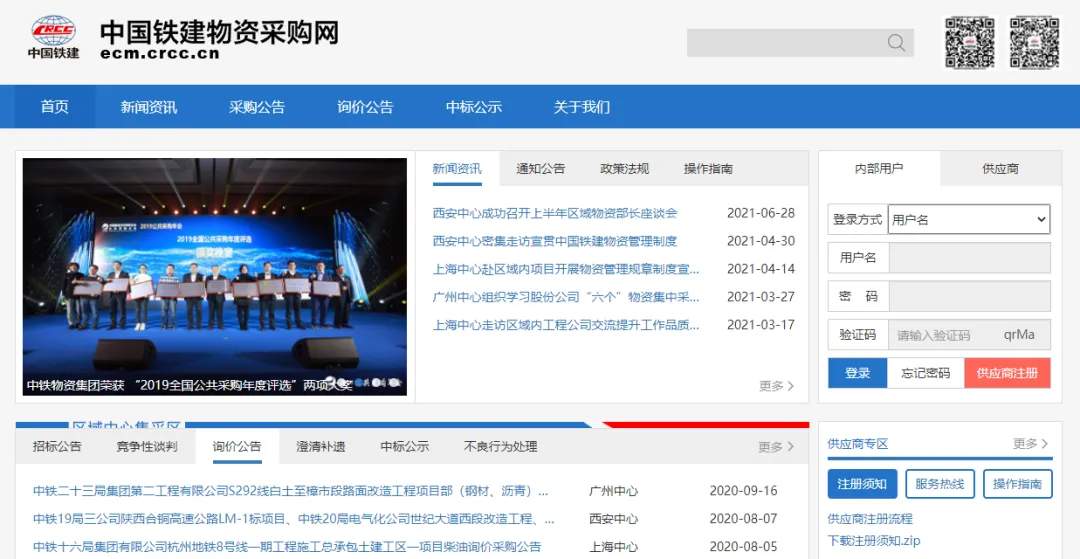Click the red 供应商注册 button
The image size is (1080, 559).
click(x=1007, y=373)
